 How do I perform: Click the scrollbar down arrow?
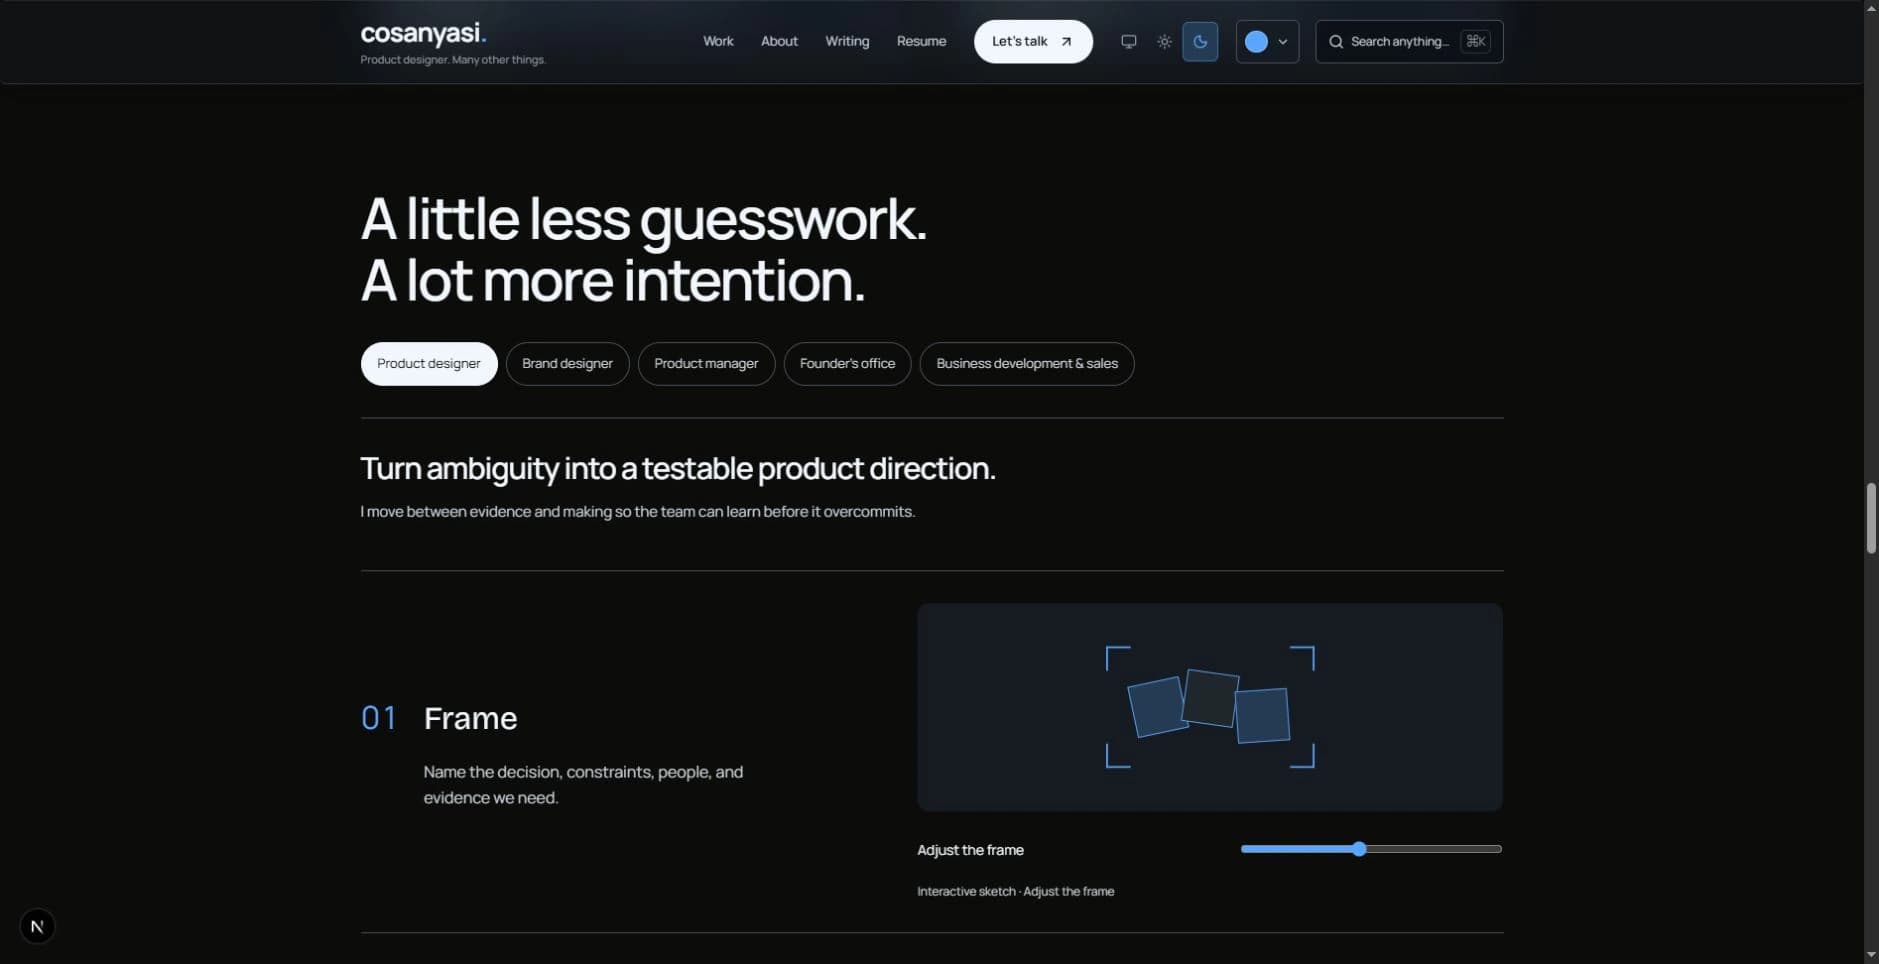tap(1870, 955)
